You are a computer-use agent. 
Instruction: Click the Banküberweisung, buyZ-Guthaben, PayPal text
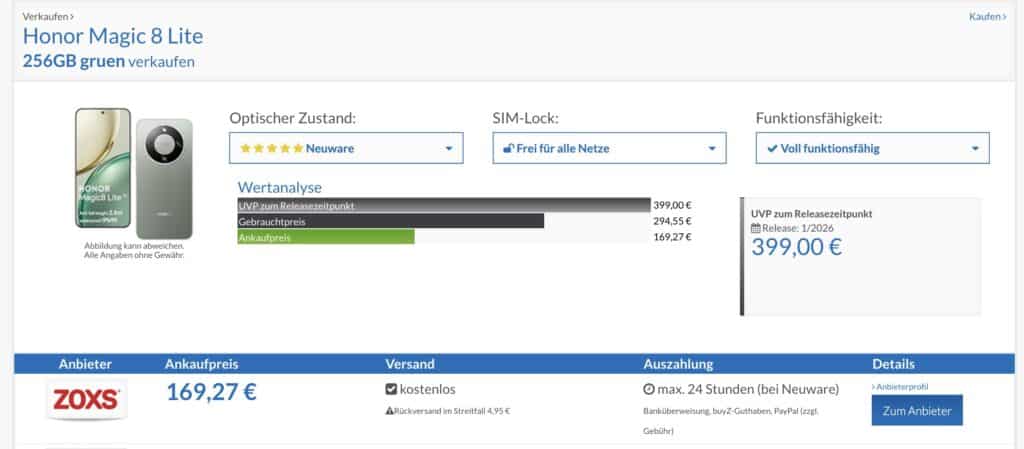[x=730, y=421]
